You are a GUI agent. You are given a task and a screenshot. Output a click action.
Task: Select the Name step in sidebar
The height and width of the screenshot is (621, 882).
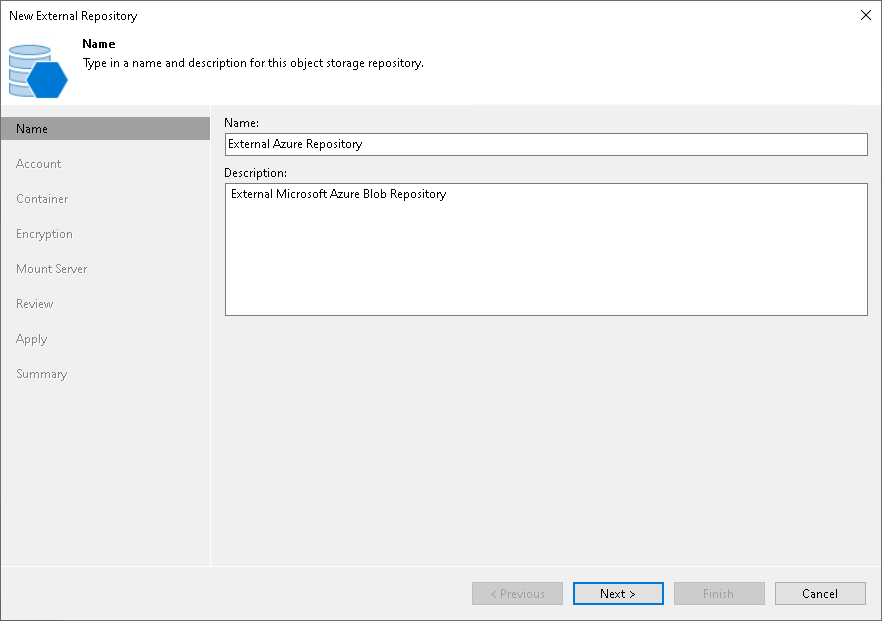[x=105, y=129]
